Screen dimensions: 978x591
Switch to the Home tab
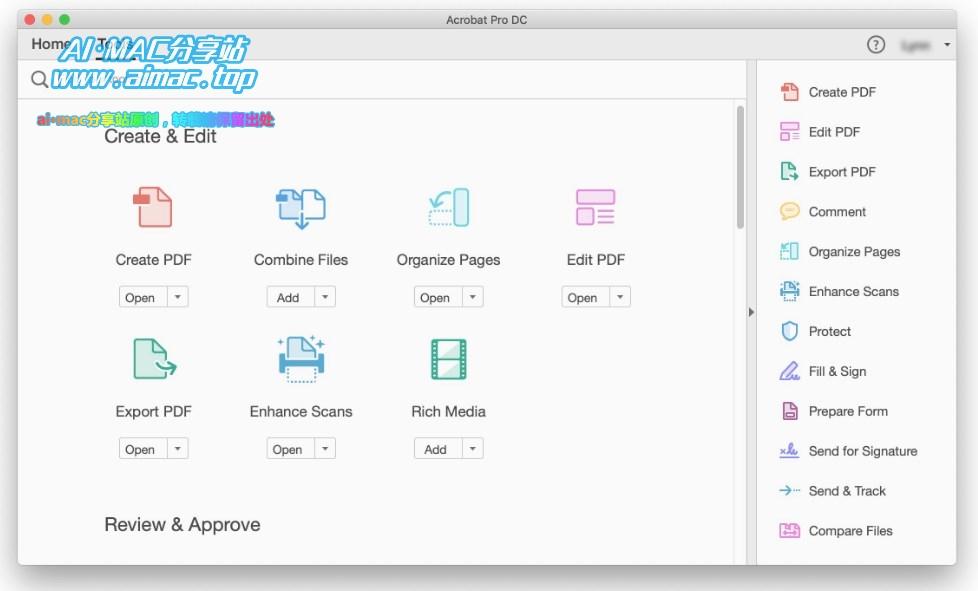point(50,44)
